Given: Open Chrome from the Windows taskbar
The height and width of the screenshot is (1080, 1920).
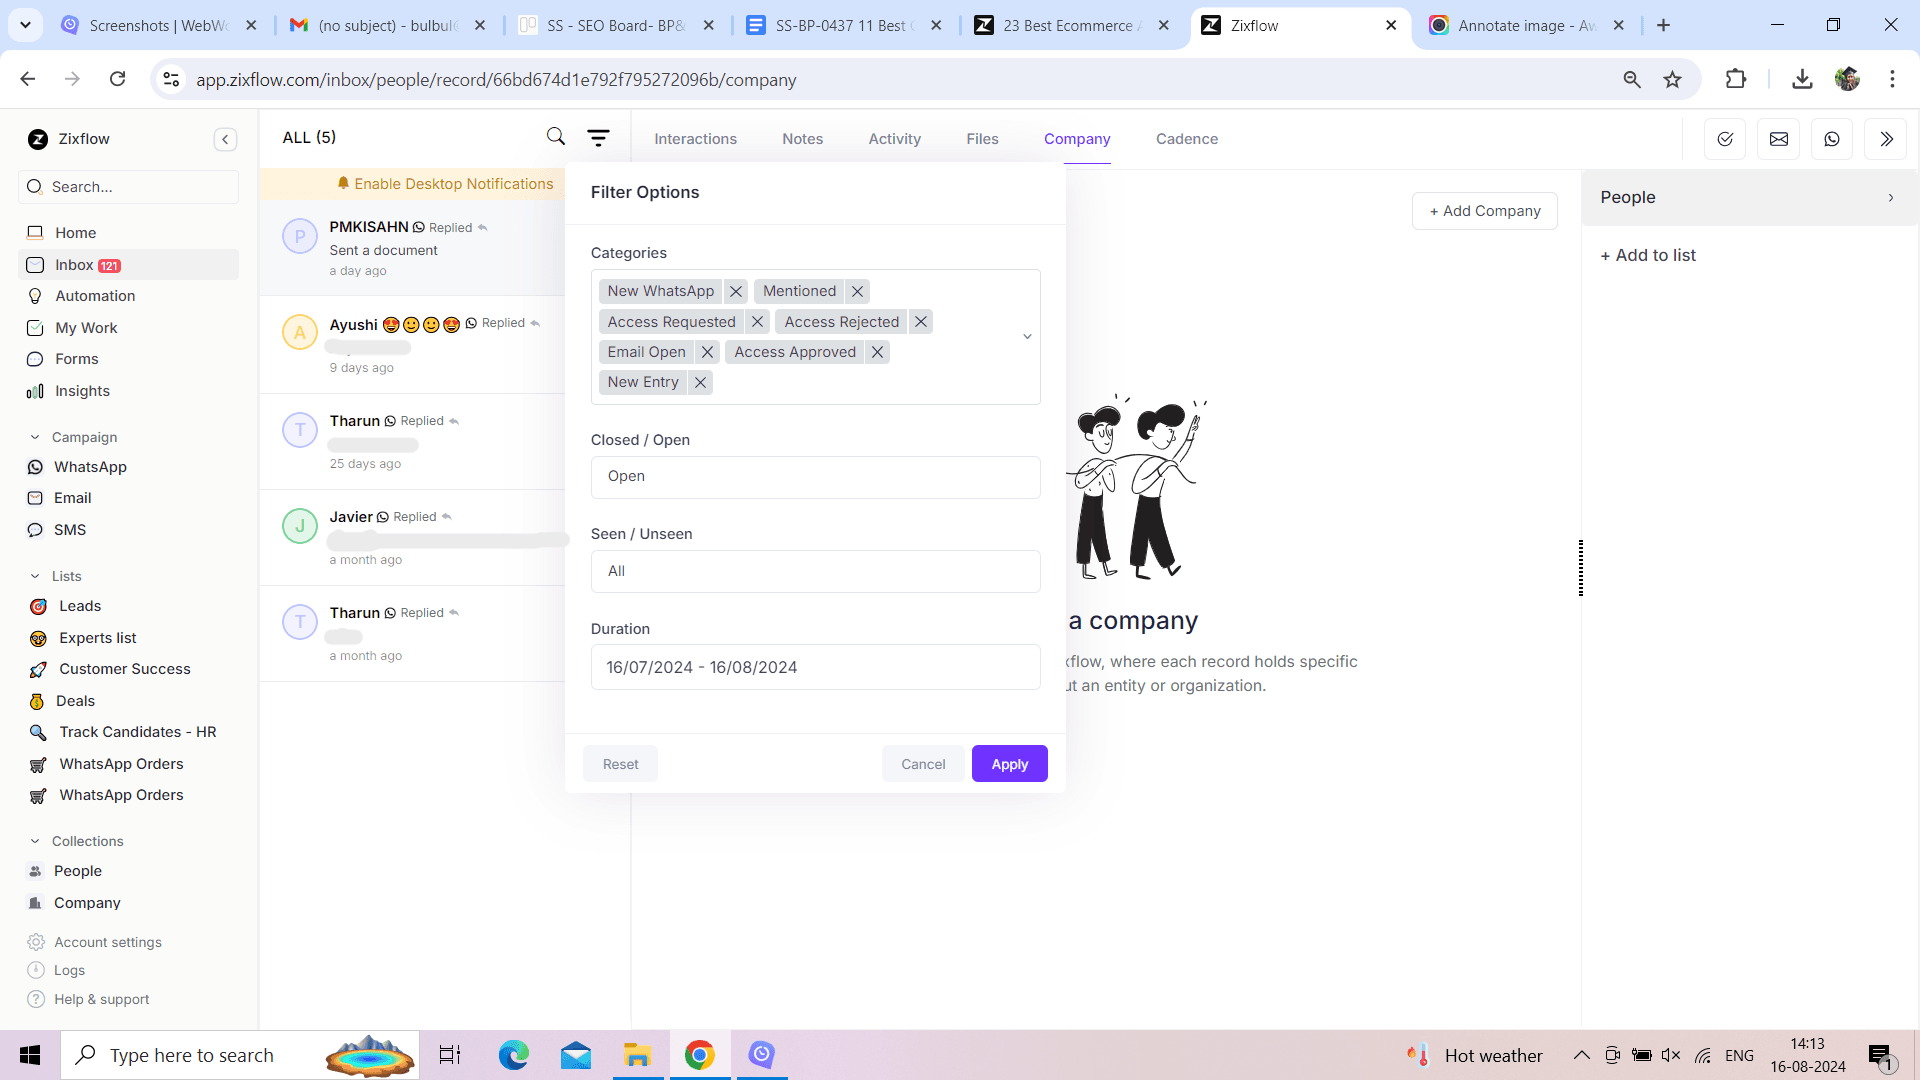Looking at the screenshot, I should pos(699,1055).
